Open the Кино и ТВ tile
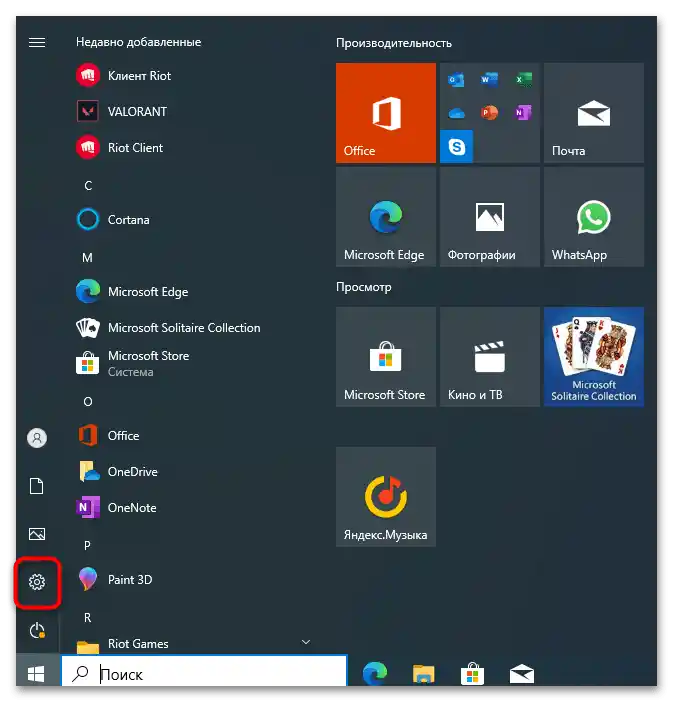This screenshot has width=673, height=702. click(489, 357)
